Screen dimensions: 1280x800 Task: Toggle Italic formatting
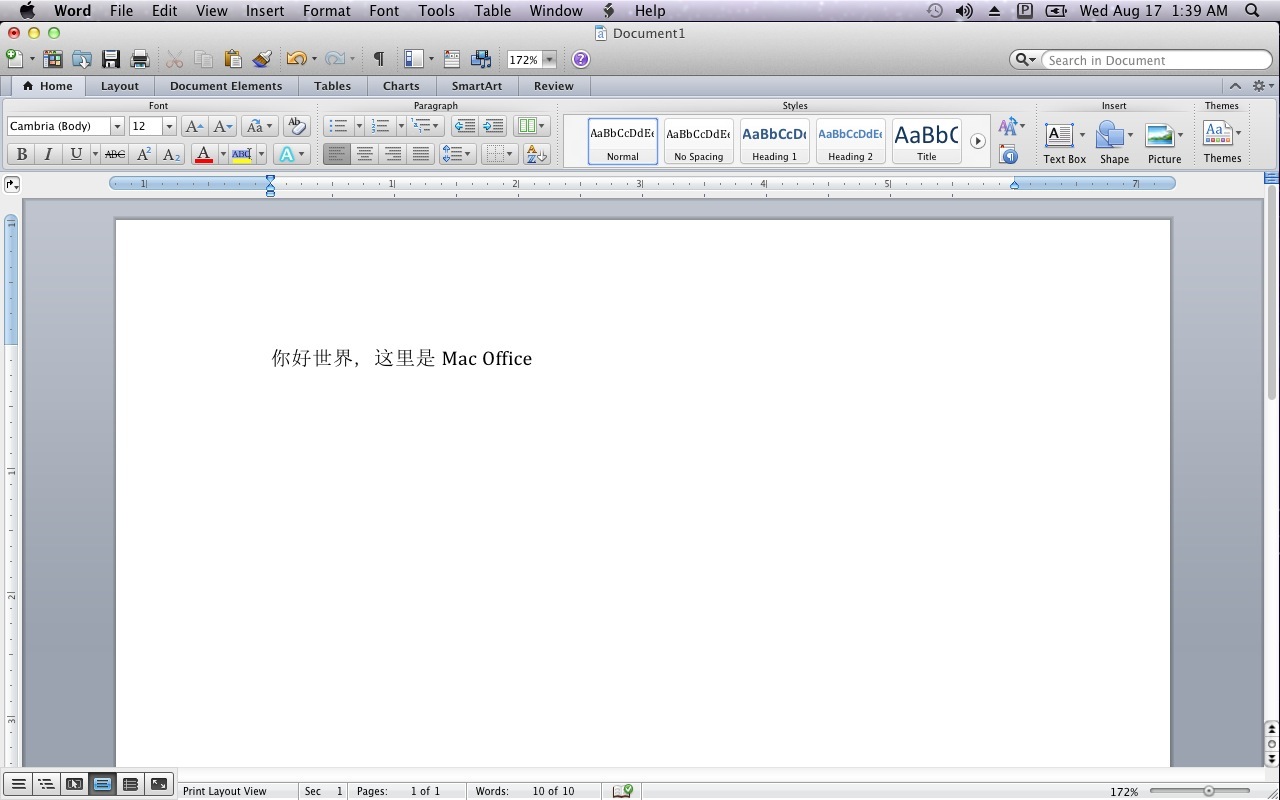coord(48,154)
